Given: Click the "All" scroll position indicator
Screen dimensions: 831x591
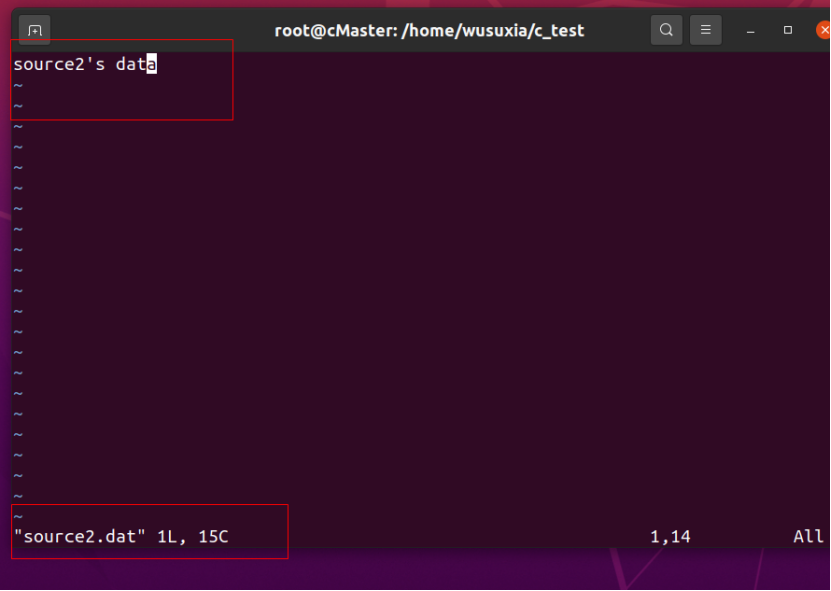Looking at the screenshot, I should [x=809, y=536].
